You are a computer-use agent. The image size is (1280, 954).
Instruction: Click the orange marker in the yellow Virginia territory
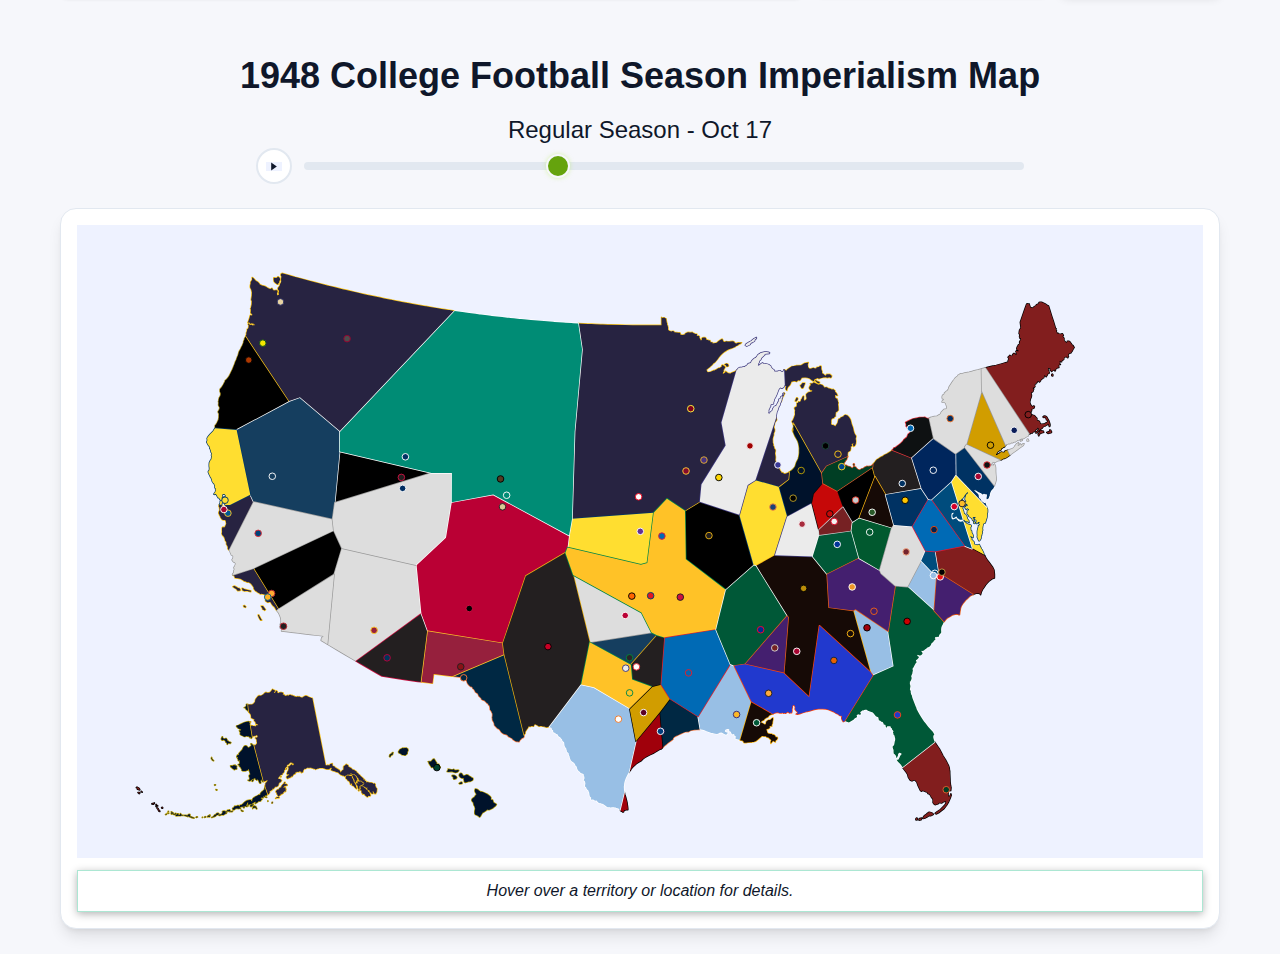(962, 503)
